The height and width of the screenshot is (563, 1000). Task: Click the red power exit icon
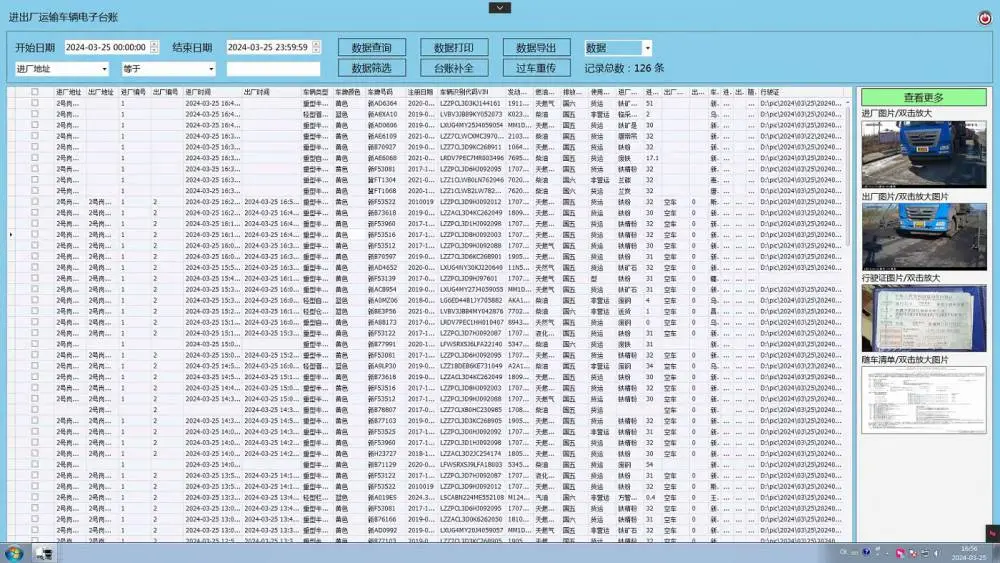[x=985, y=18]
